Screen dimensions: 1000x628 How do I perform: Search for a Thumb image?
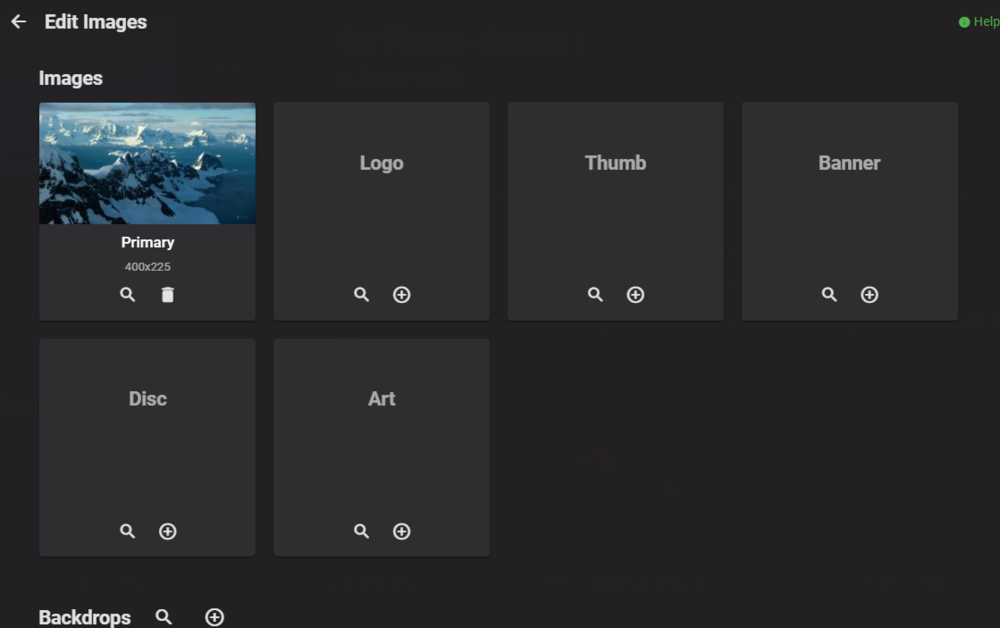tap(595, 294)
